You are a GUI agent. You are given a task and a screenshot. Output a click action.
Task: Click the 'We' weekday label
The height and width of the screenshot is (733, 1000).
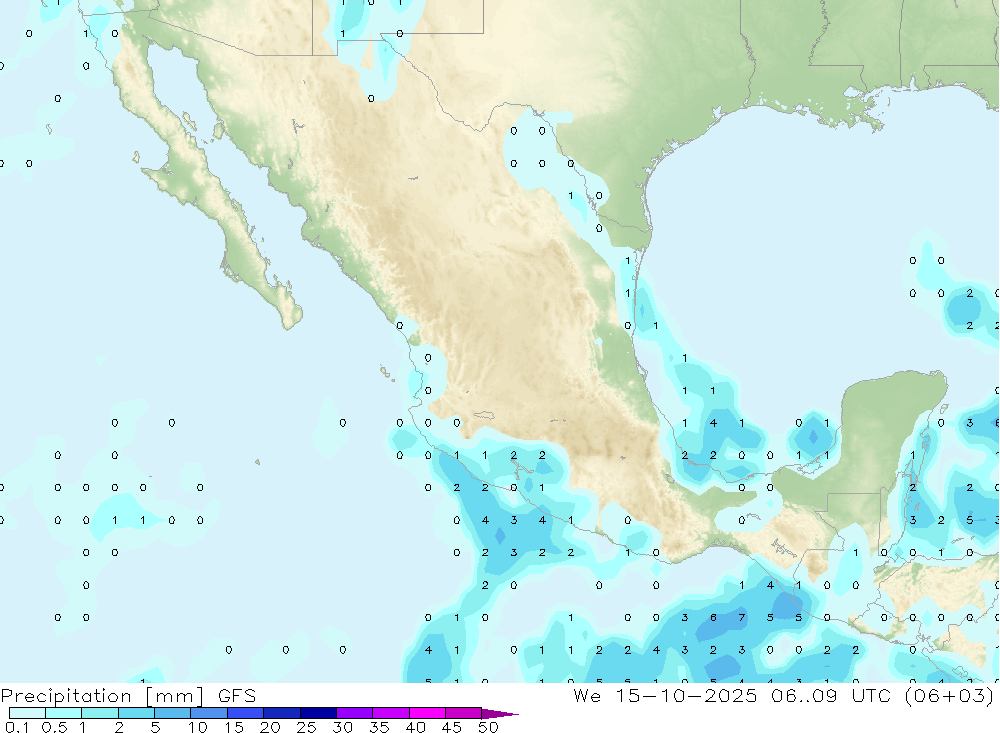click(x=587, y=695)
